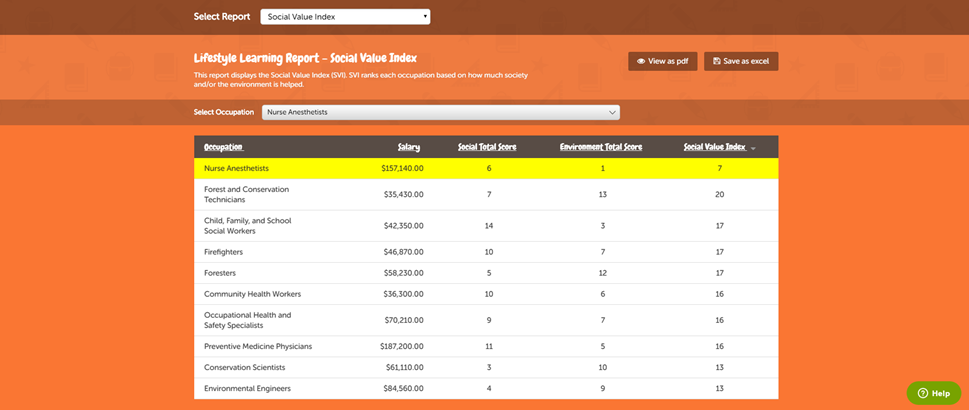
Task: Click the Forest and Conservation Technicians row
Action: [x=486, y=194]
